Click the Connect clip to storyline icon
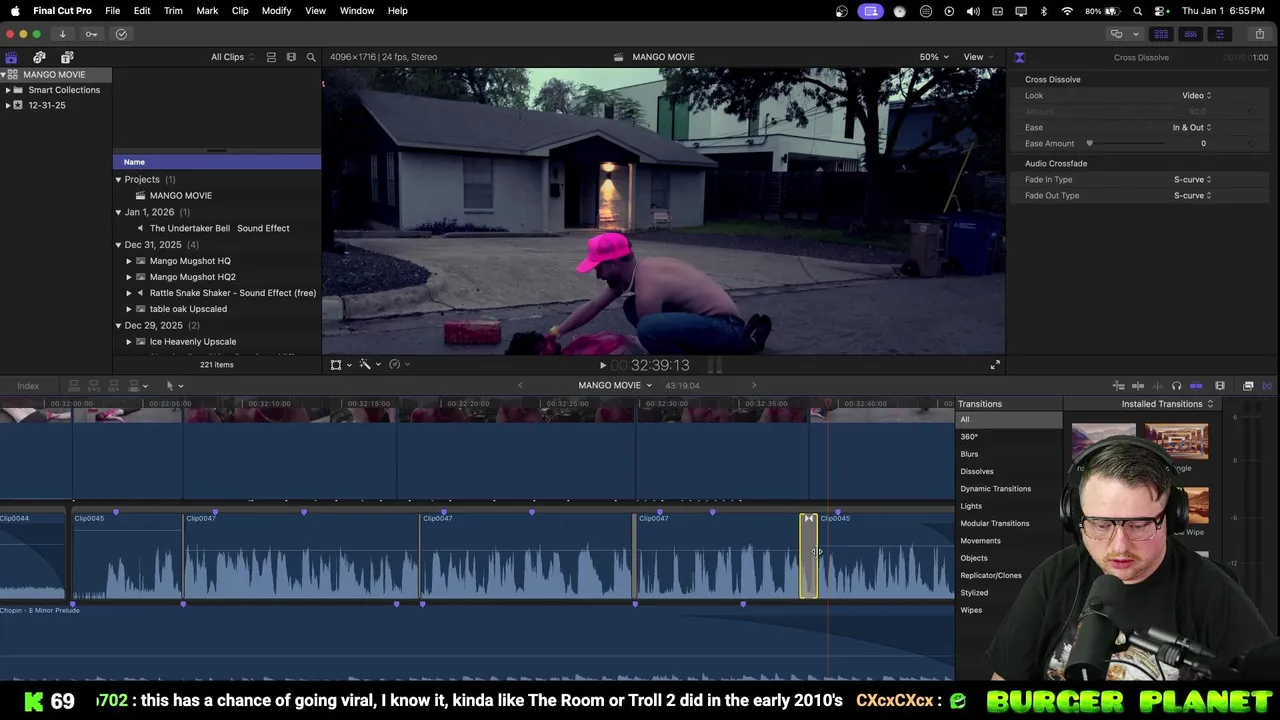 coord(73,386)
